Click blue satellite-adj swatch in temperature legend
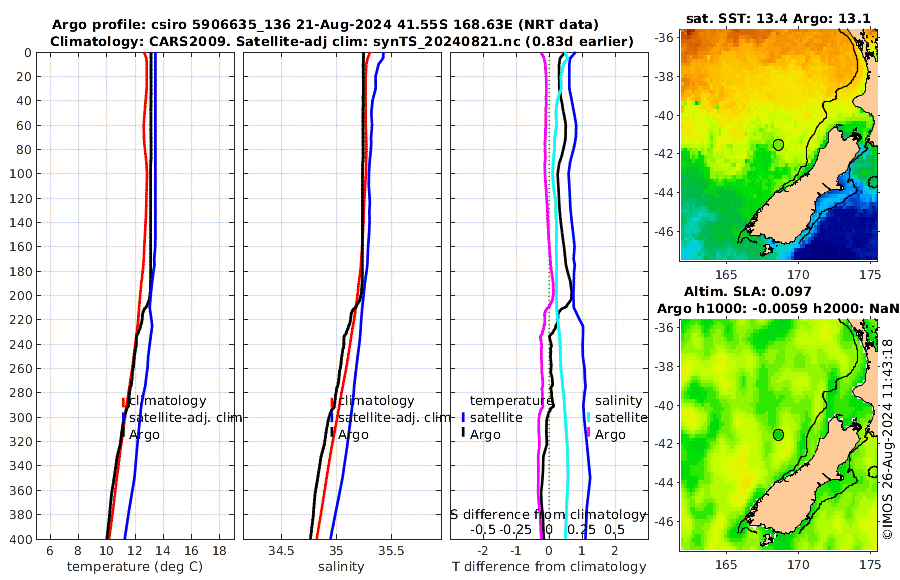 coord(123,417)
